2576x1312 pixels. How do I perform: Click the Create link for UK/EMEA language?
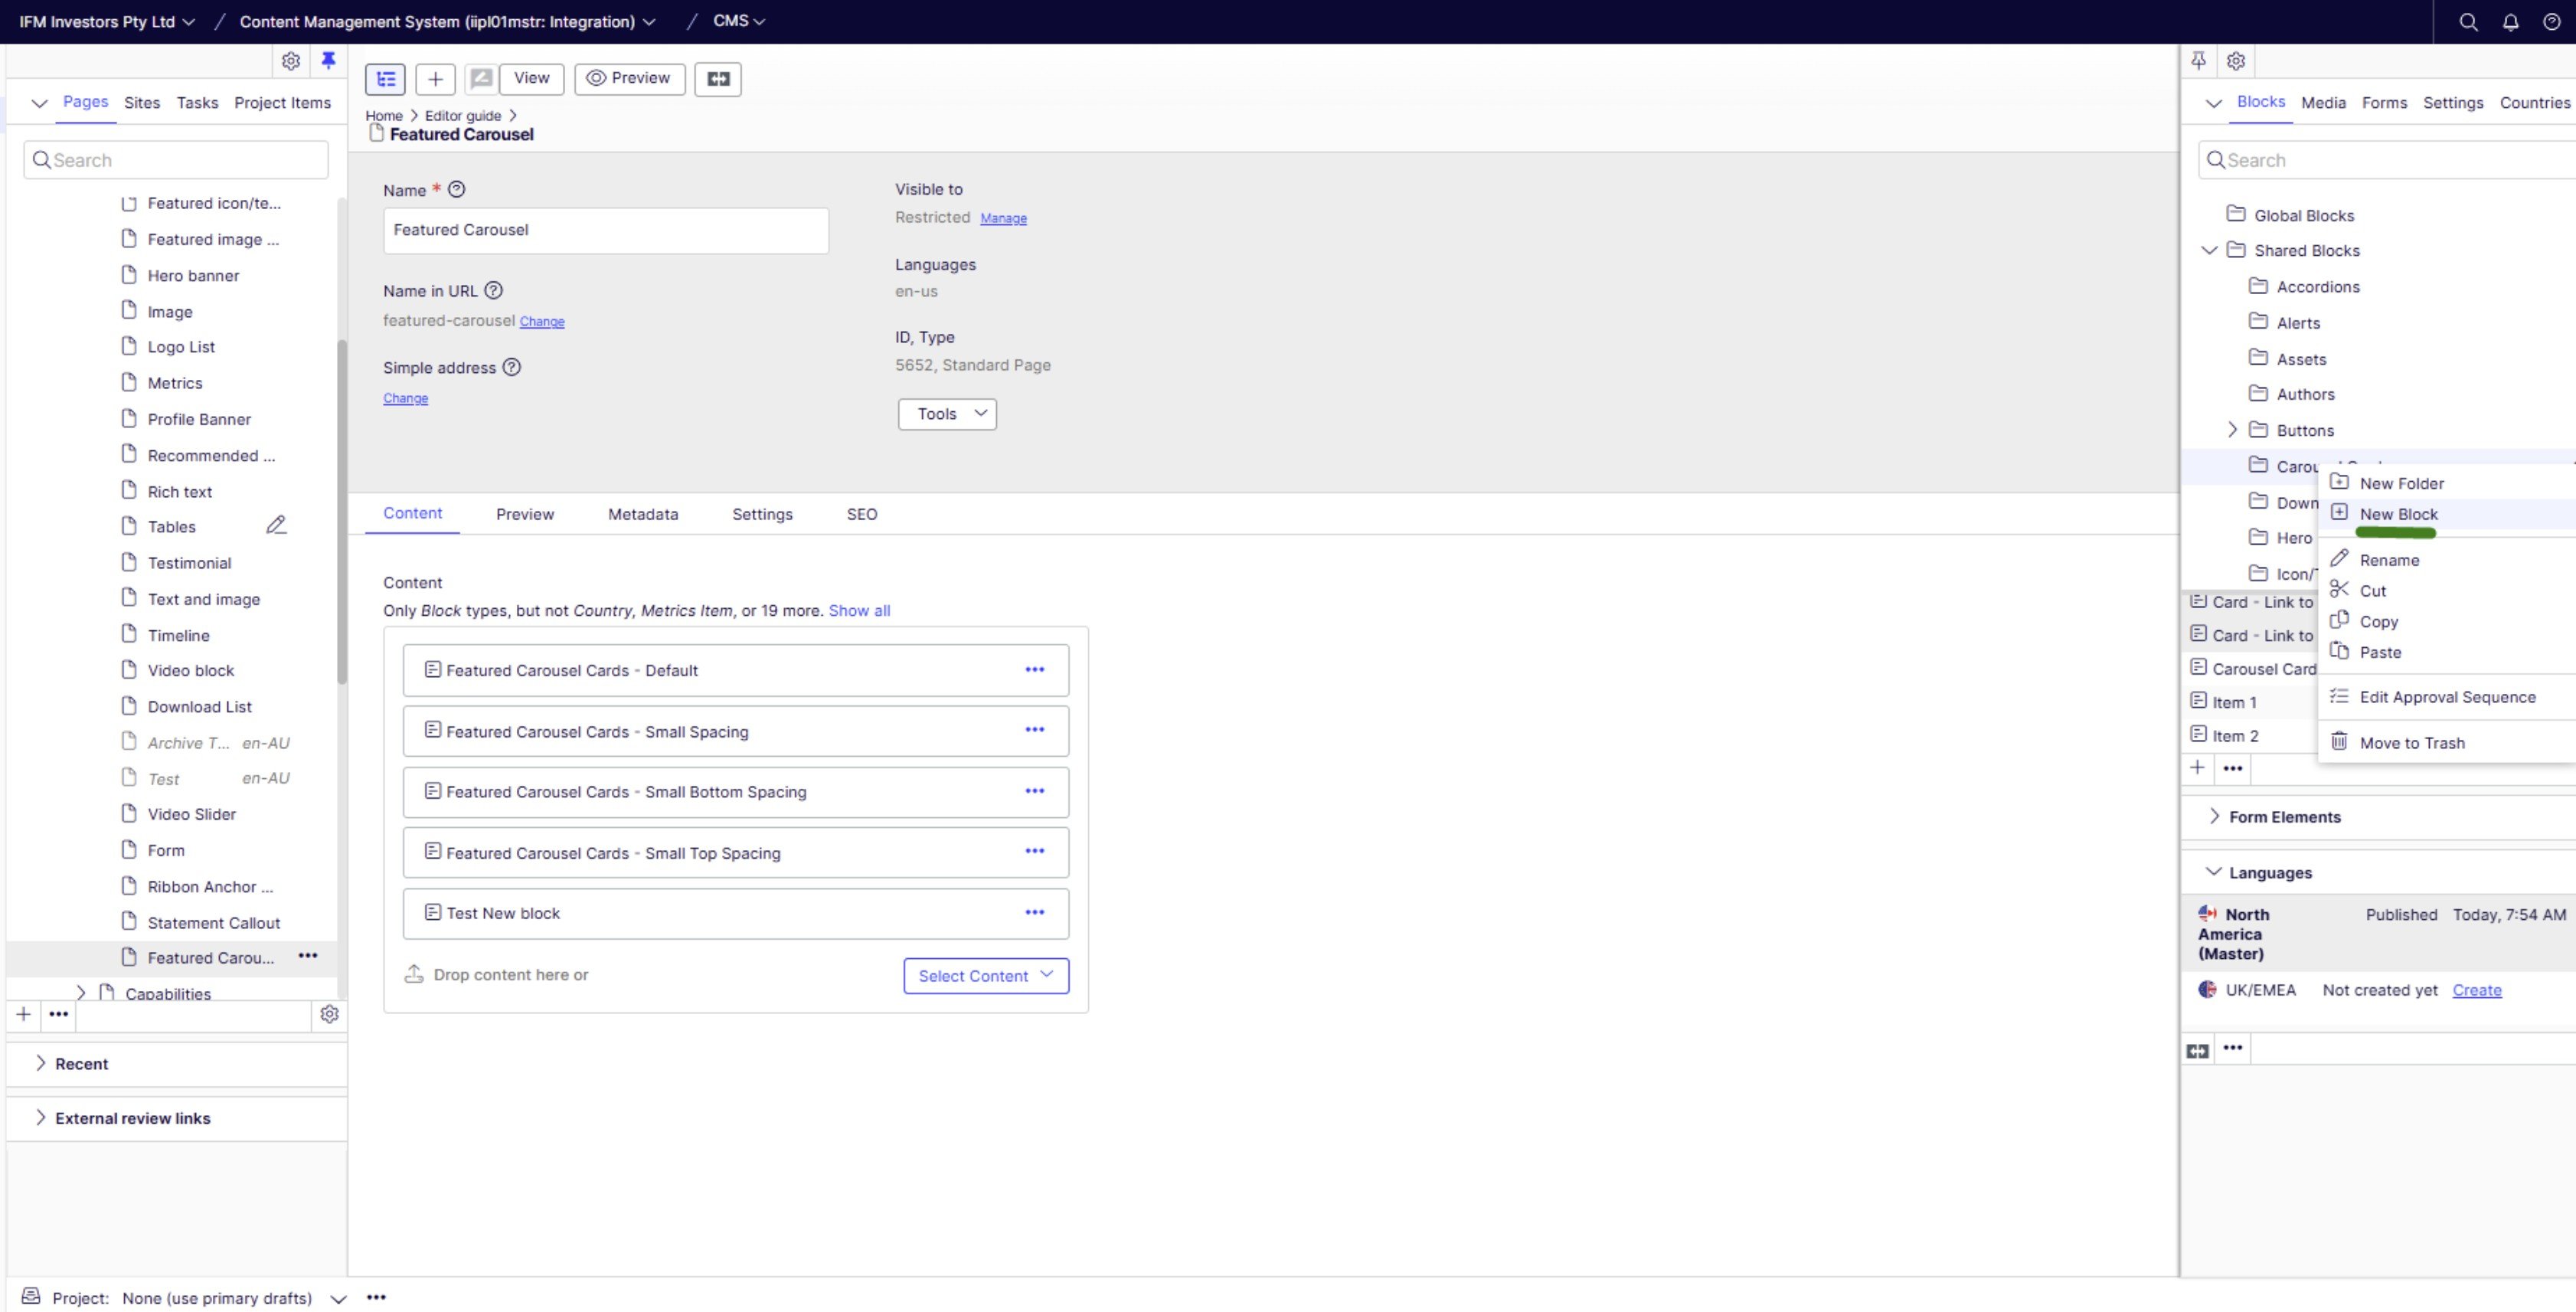point(2476,990)
